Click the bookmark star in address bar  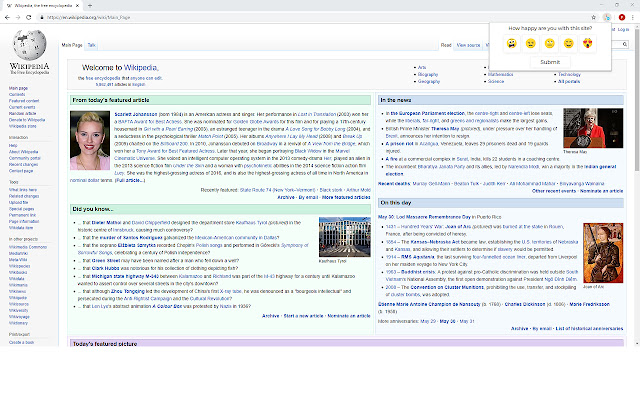coord(594,18)
